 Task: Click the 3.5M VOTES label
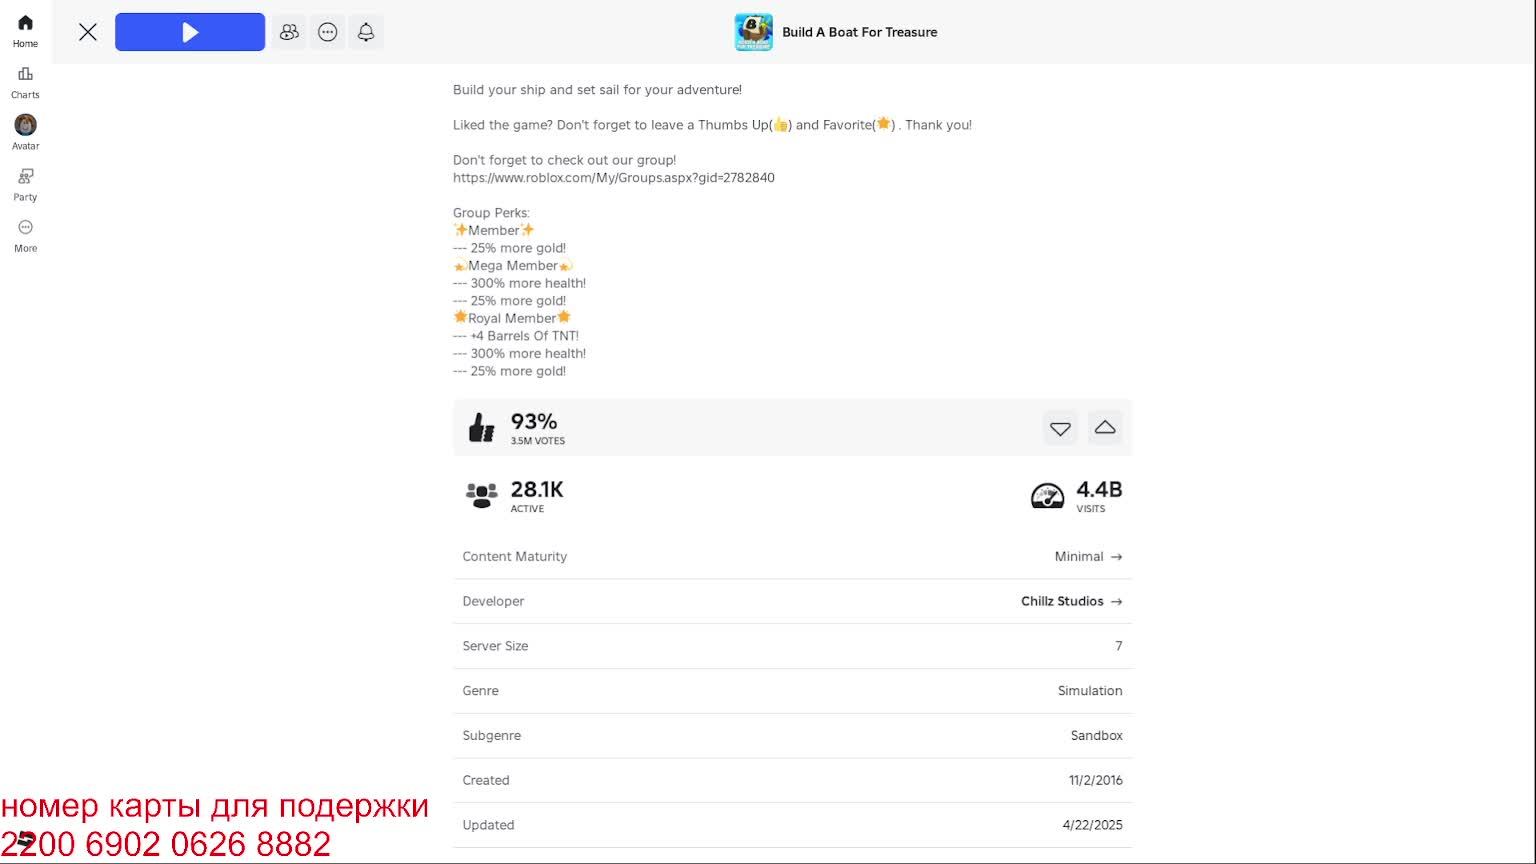pos(538,441)
